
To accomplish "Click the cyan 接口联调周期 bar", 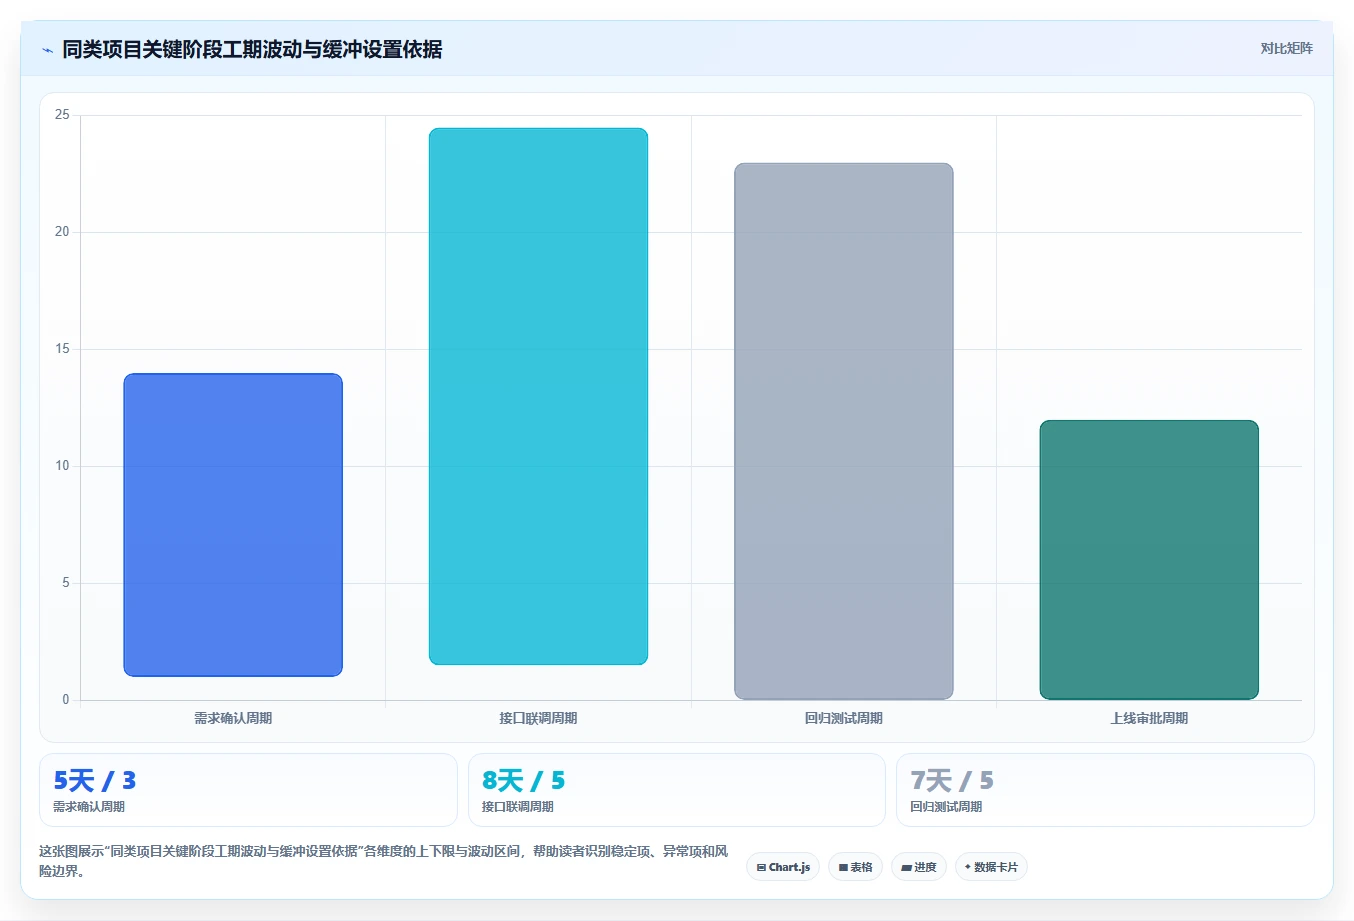I will (538, 396).
